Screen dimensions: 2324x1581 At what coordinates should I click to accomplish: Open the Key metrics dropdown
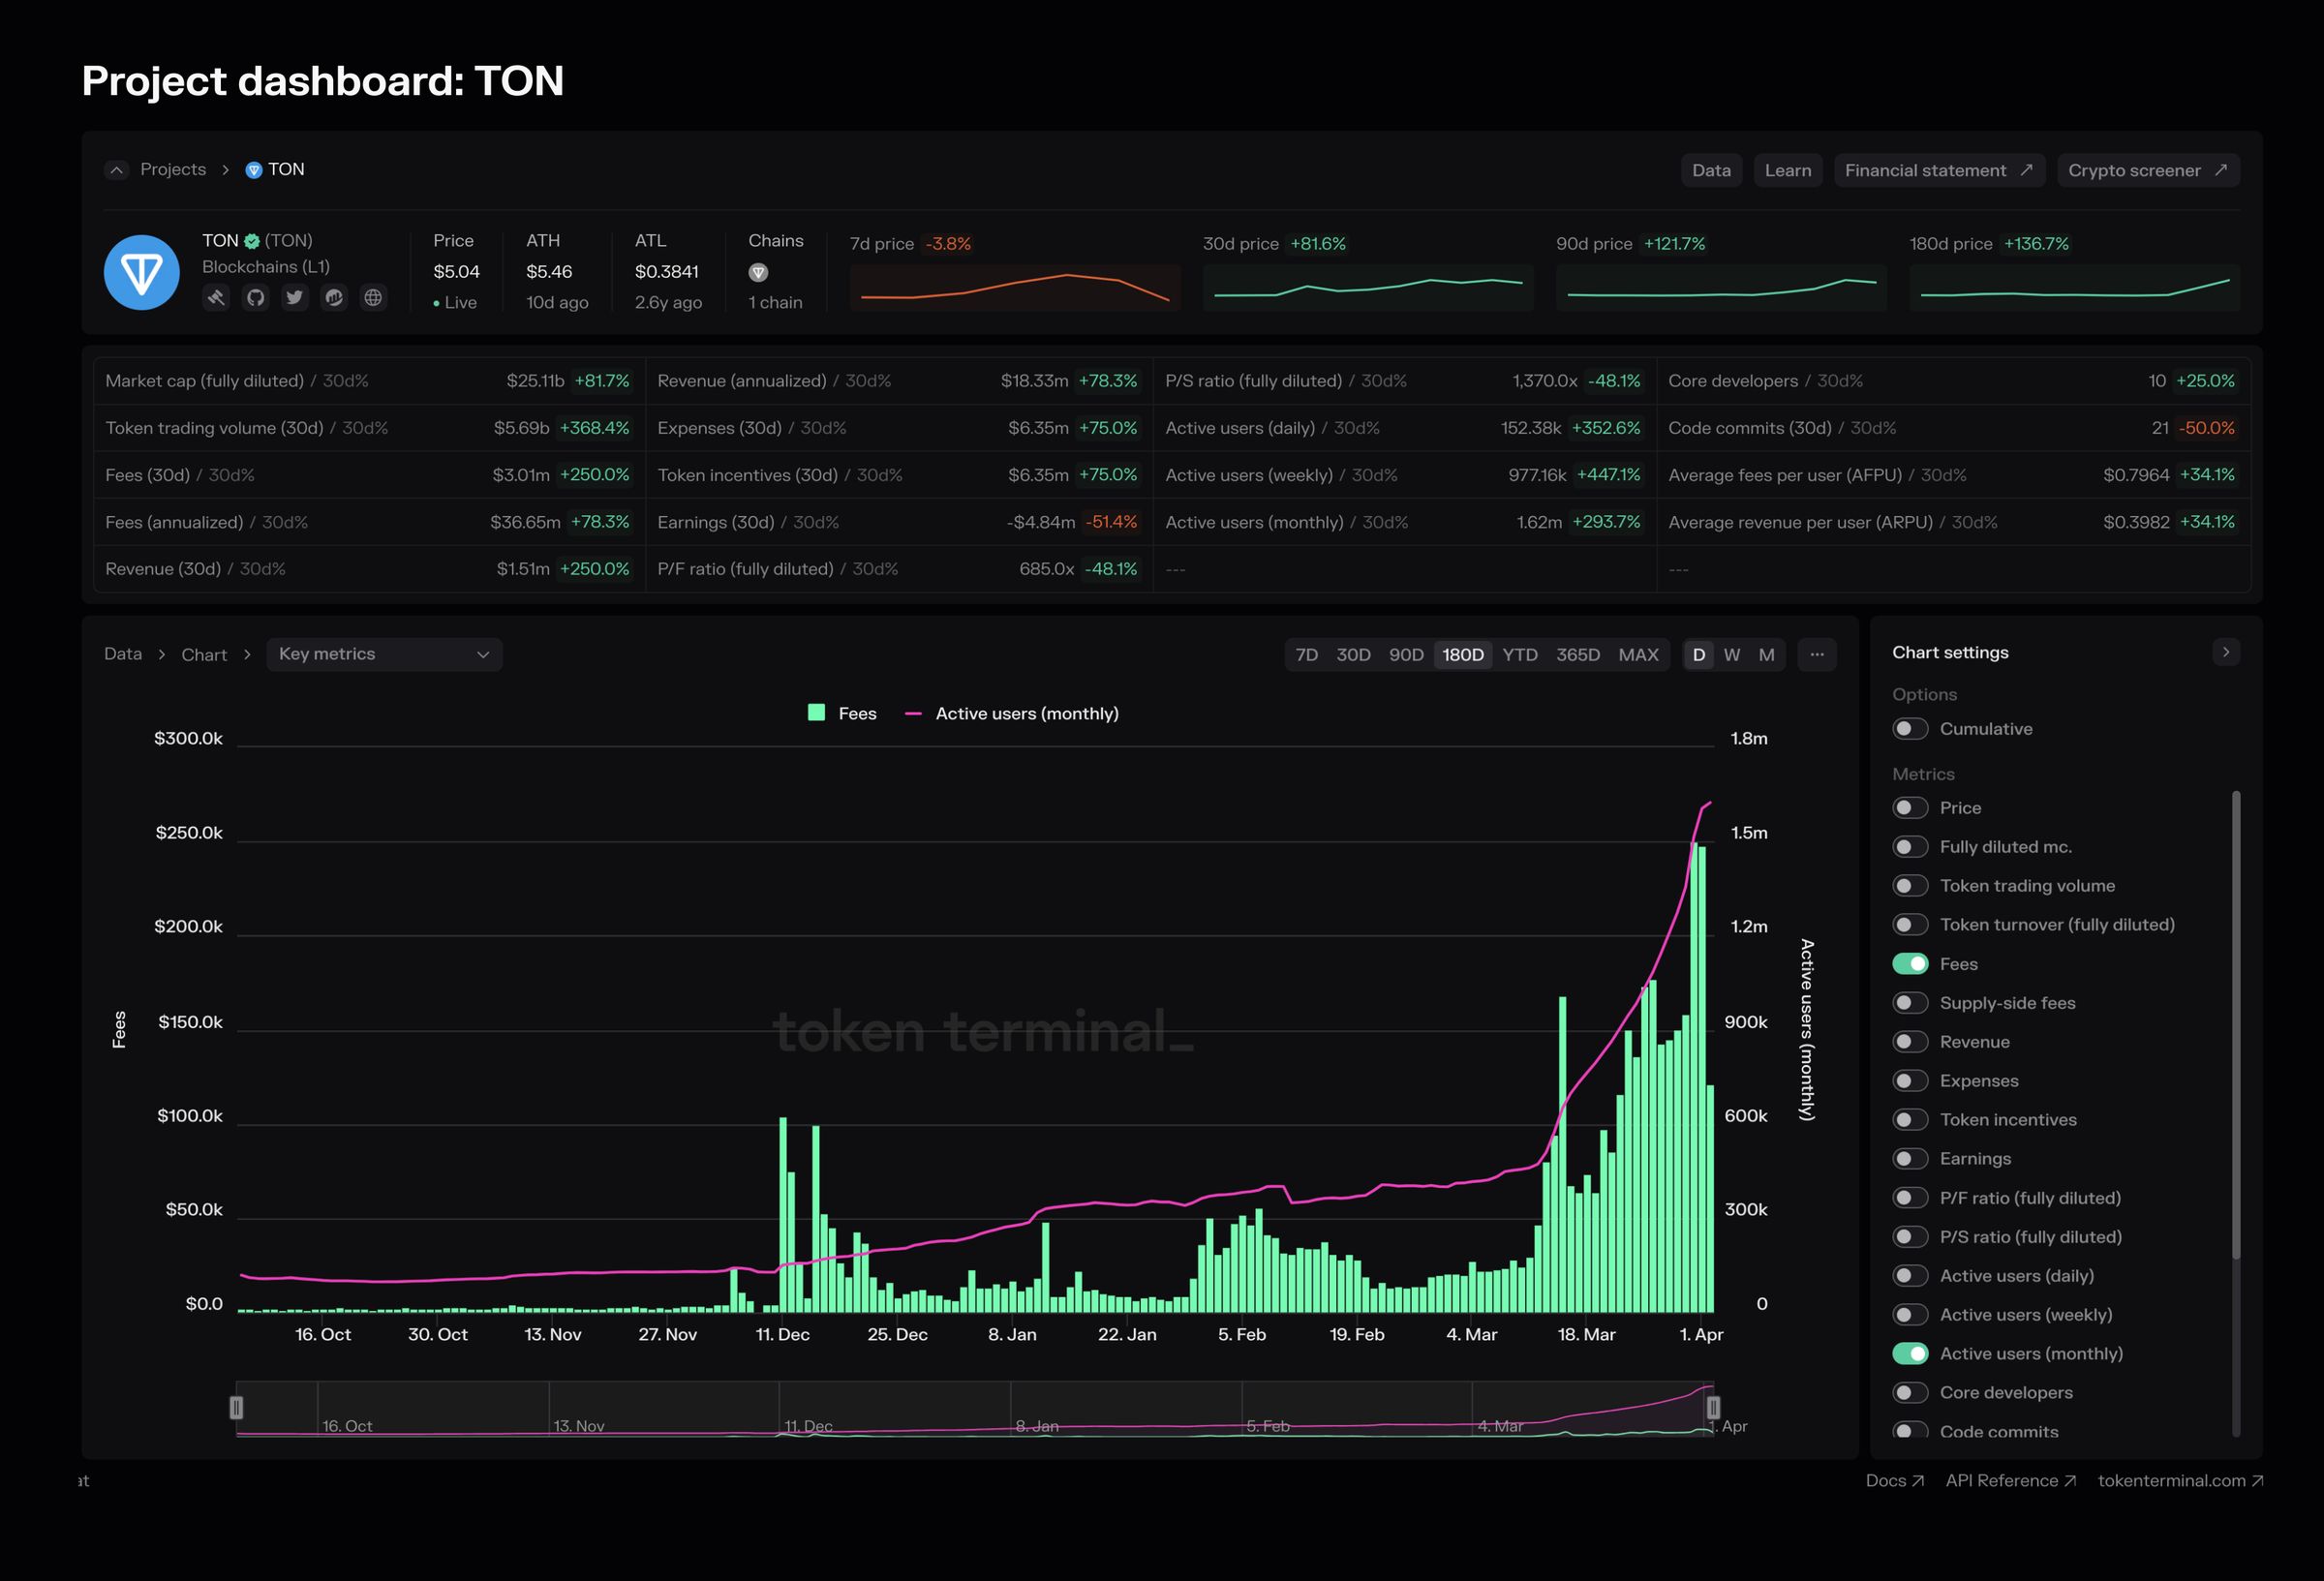coord(384,654)
